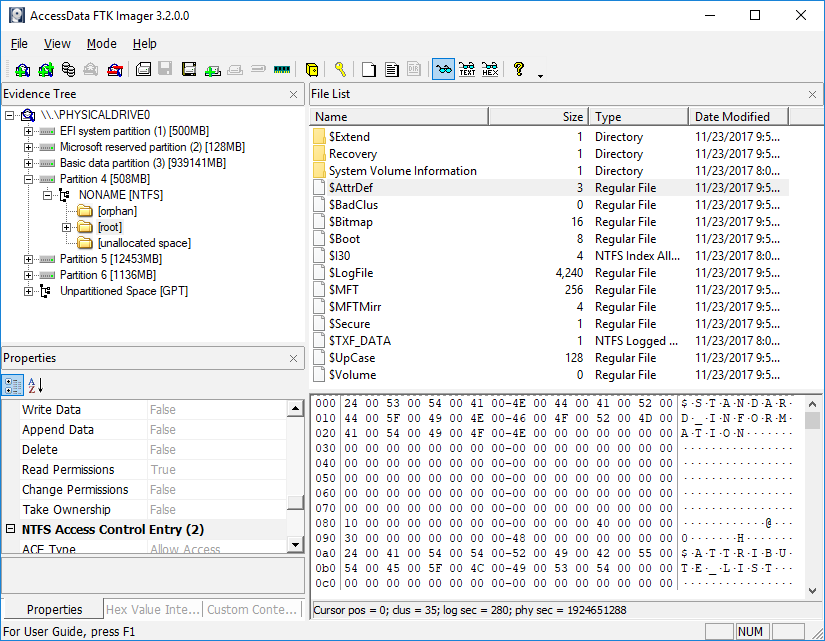Expand the Unpartitioned Space [GPT] node

[28, 292]
